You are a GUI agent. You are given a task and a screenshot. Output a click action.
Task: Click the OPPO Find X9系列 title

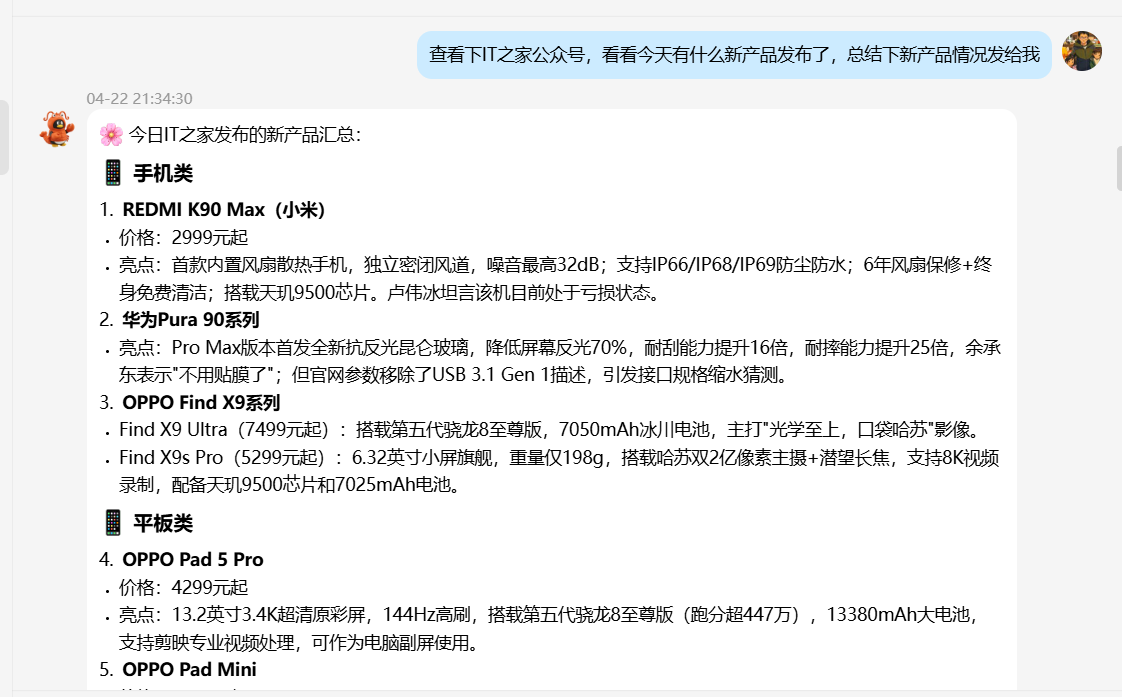pos(201,403)
